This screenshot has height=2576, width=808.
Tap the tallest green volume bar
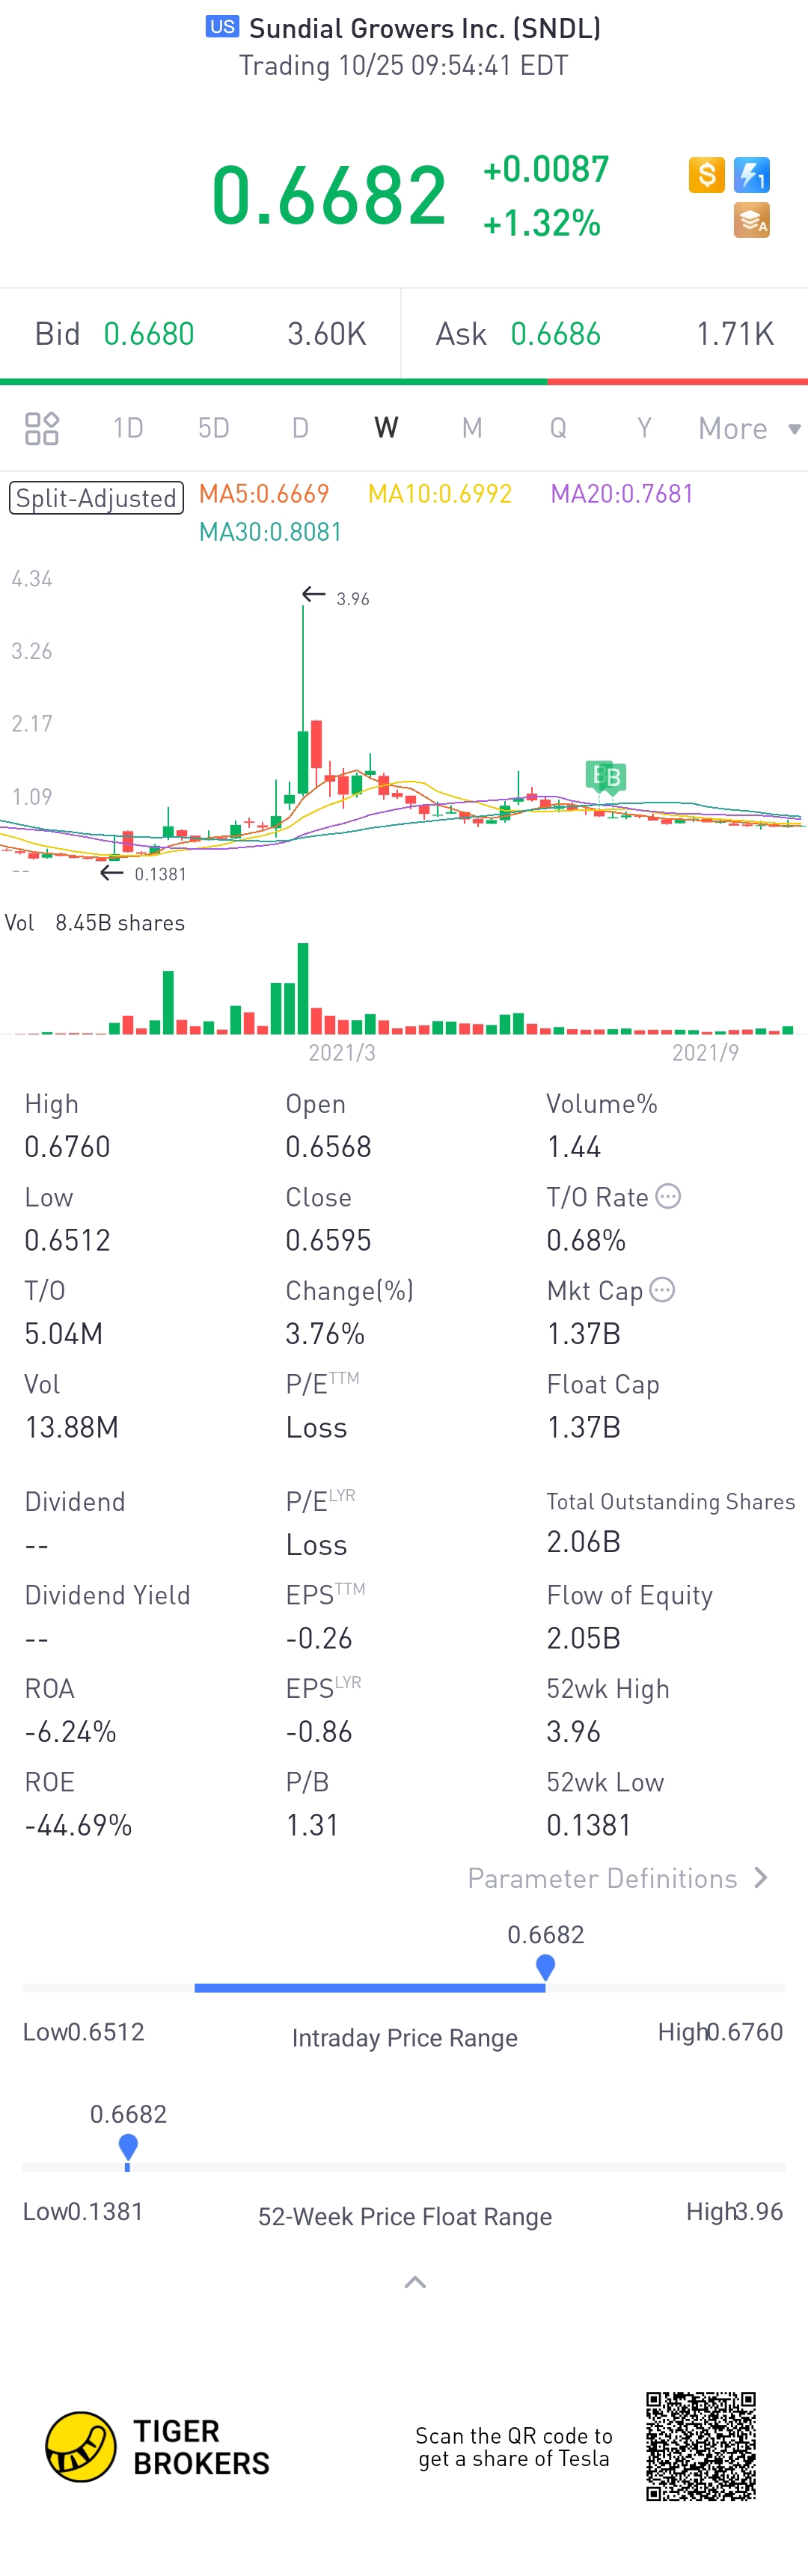tap(303, 988)
